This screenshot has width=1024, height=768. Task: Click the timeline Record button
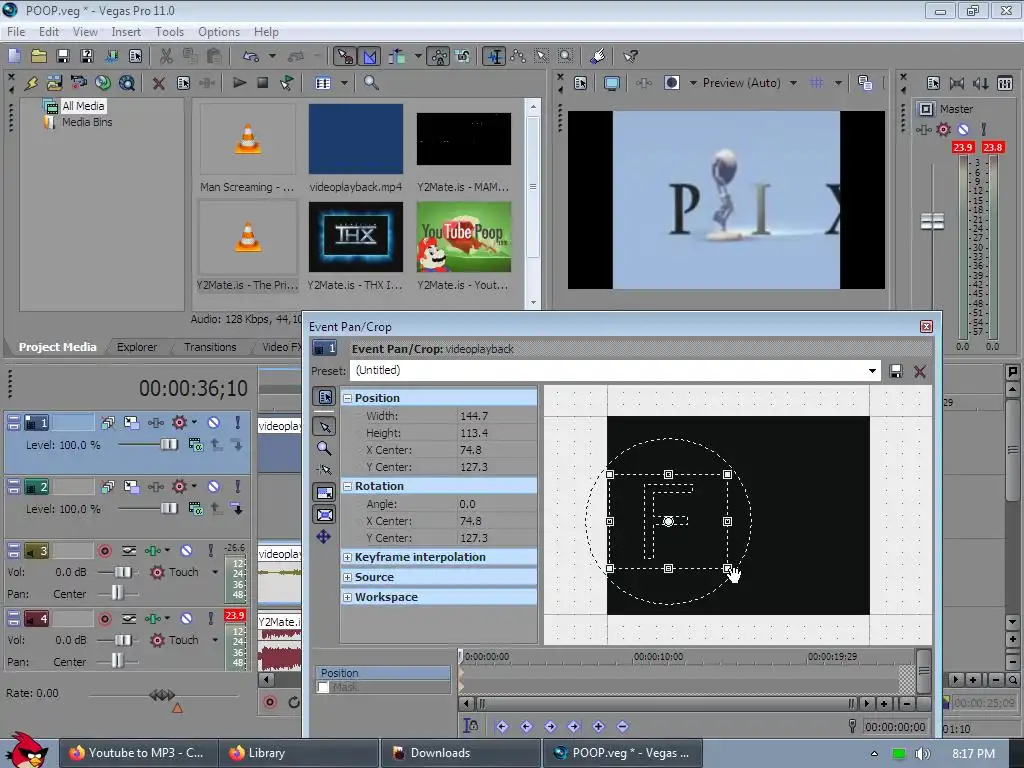pos(270,702)
